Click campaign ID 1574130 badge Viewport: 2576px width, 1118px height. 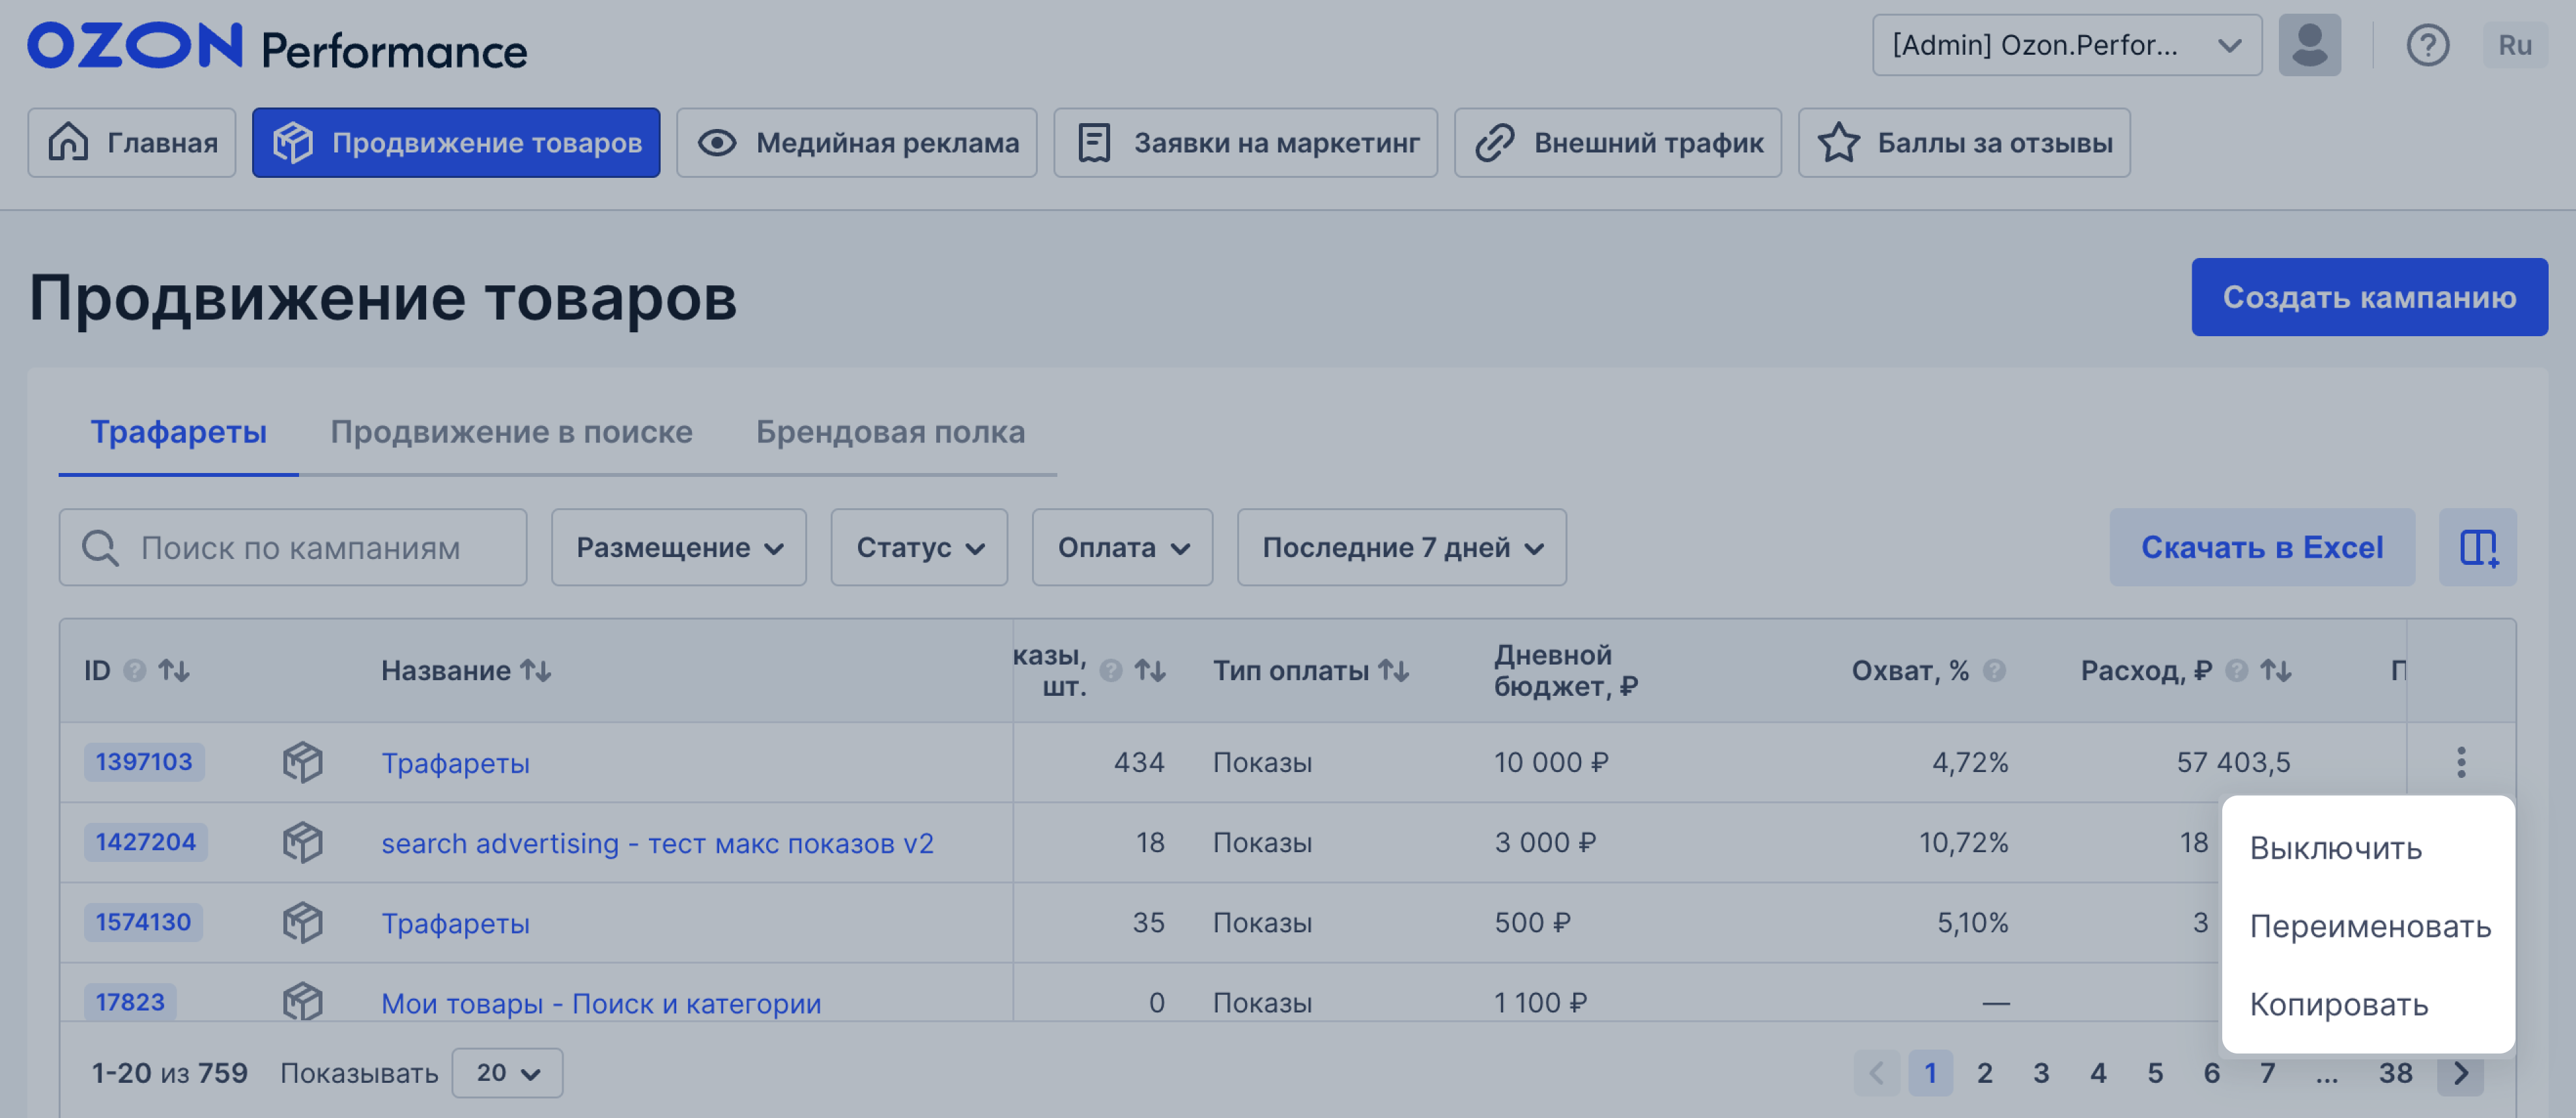click(x=143, y=922)
